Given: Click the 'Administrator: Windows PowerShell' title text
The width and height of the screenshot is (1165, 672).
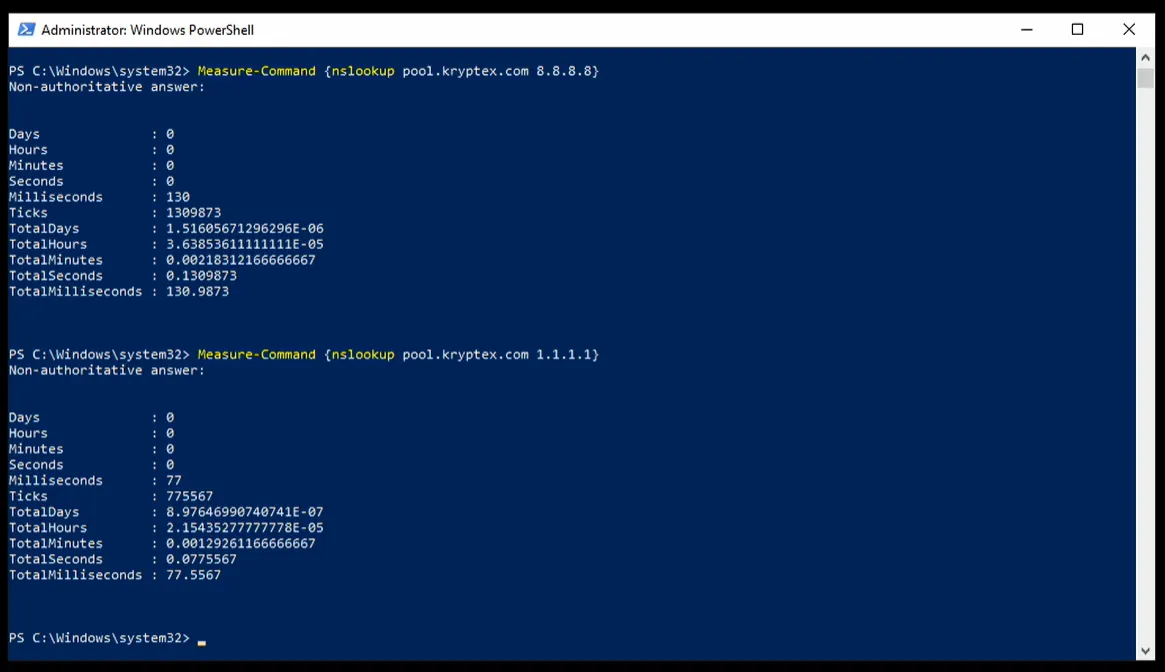Looking at the screenshot, I should pyautogui.click(x=148, y=30).
